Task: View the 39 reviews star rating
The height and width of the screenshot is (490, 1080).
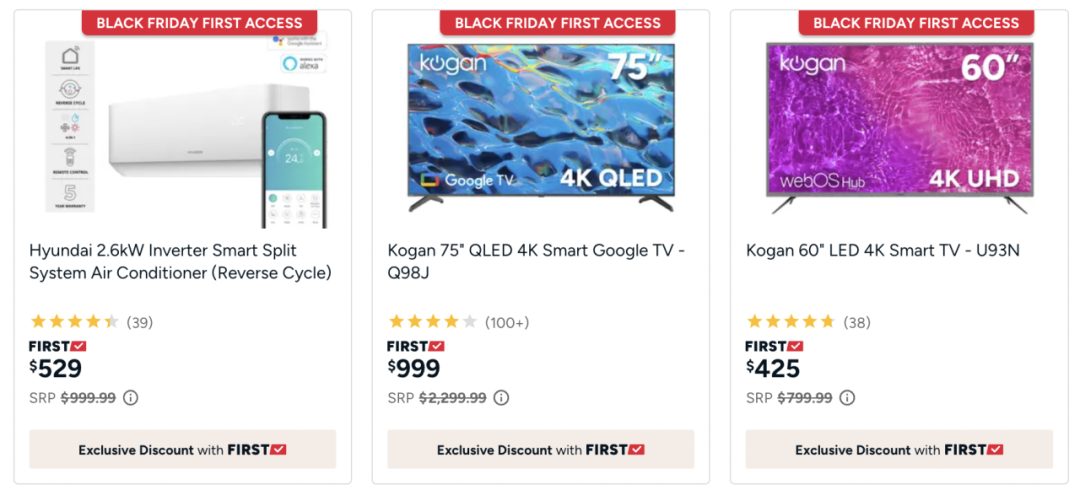Action: click(91, 322)
